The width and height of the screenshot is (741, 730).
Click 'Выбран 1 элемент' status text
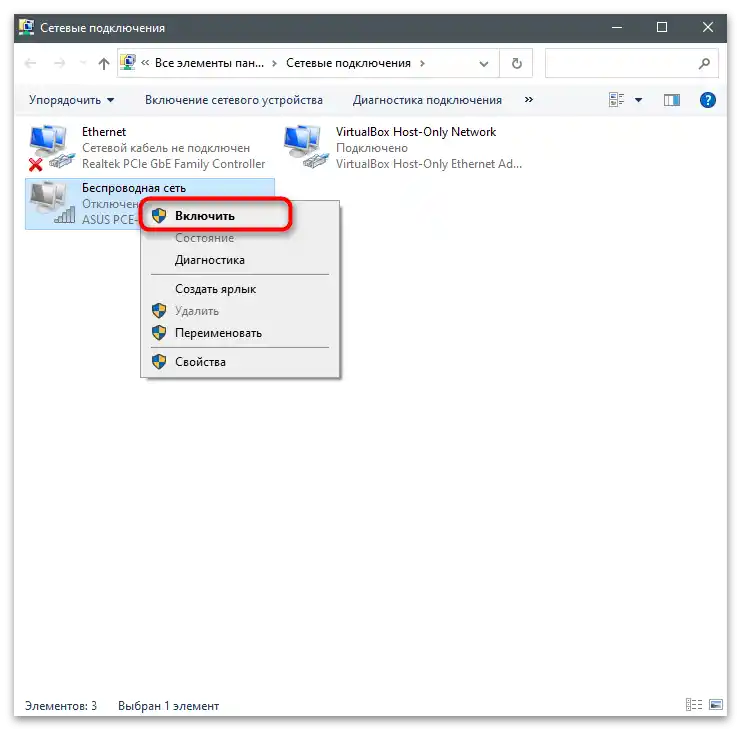point(169,706)
